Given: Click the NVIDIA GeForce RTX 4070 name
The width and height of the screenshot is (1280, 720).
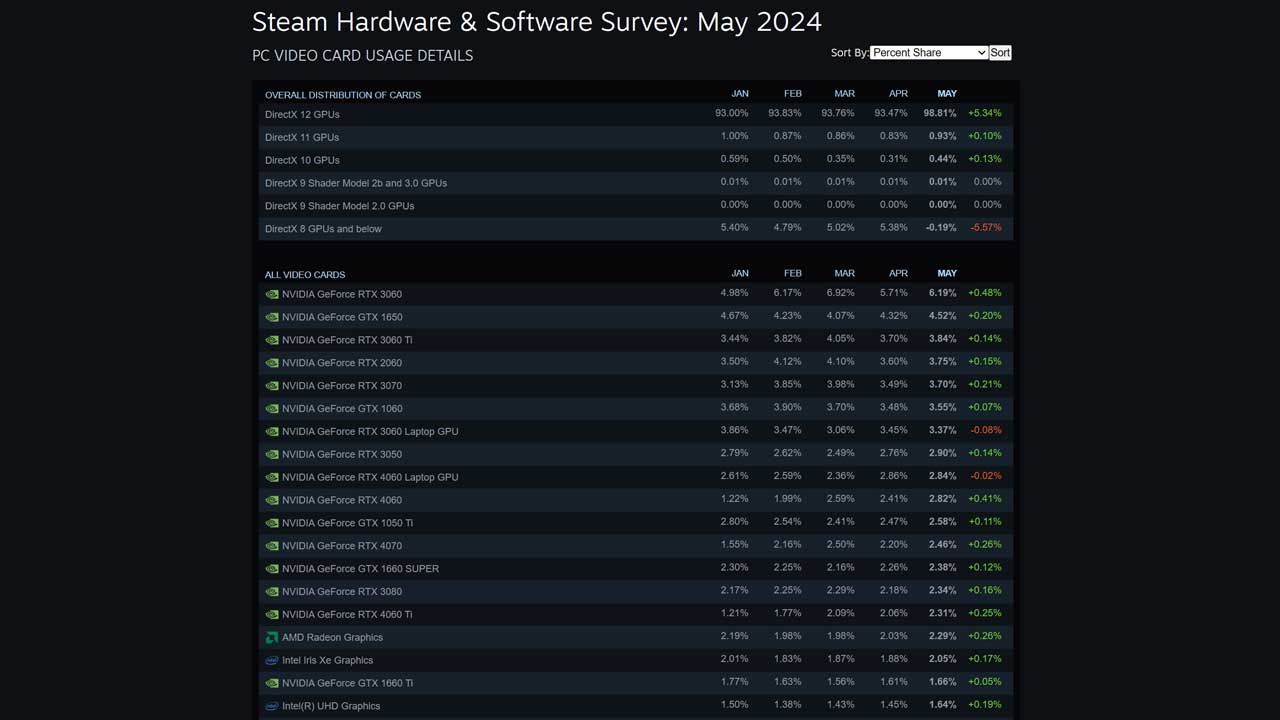Looking at the screenshot, I should (342, 546).
